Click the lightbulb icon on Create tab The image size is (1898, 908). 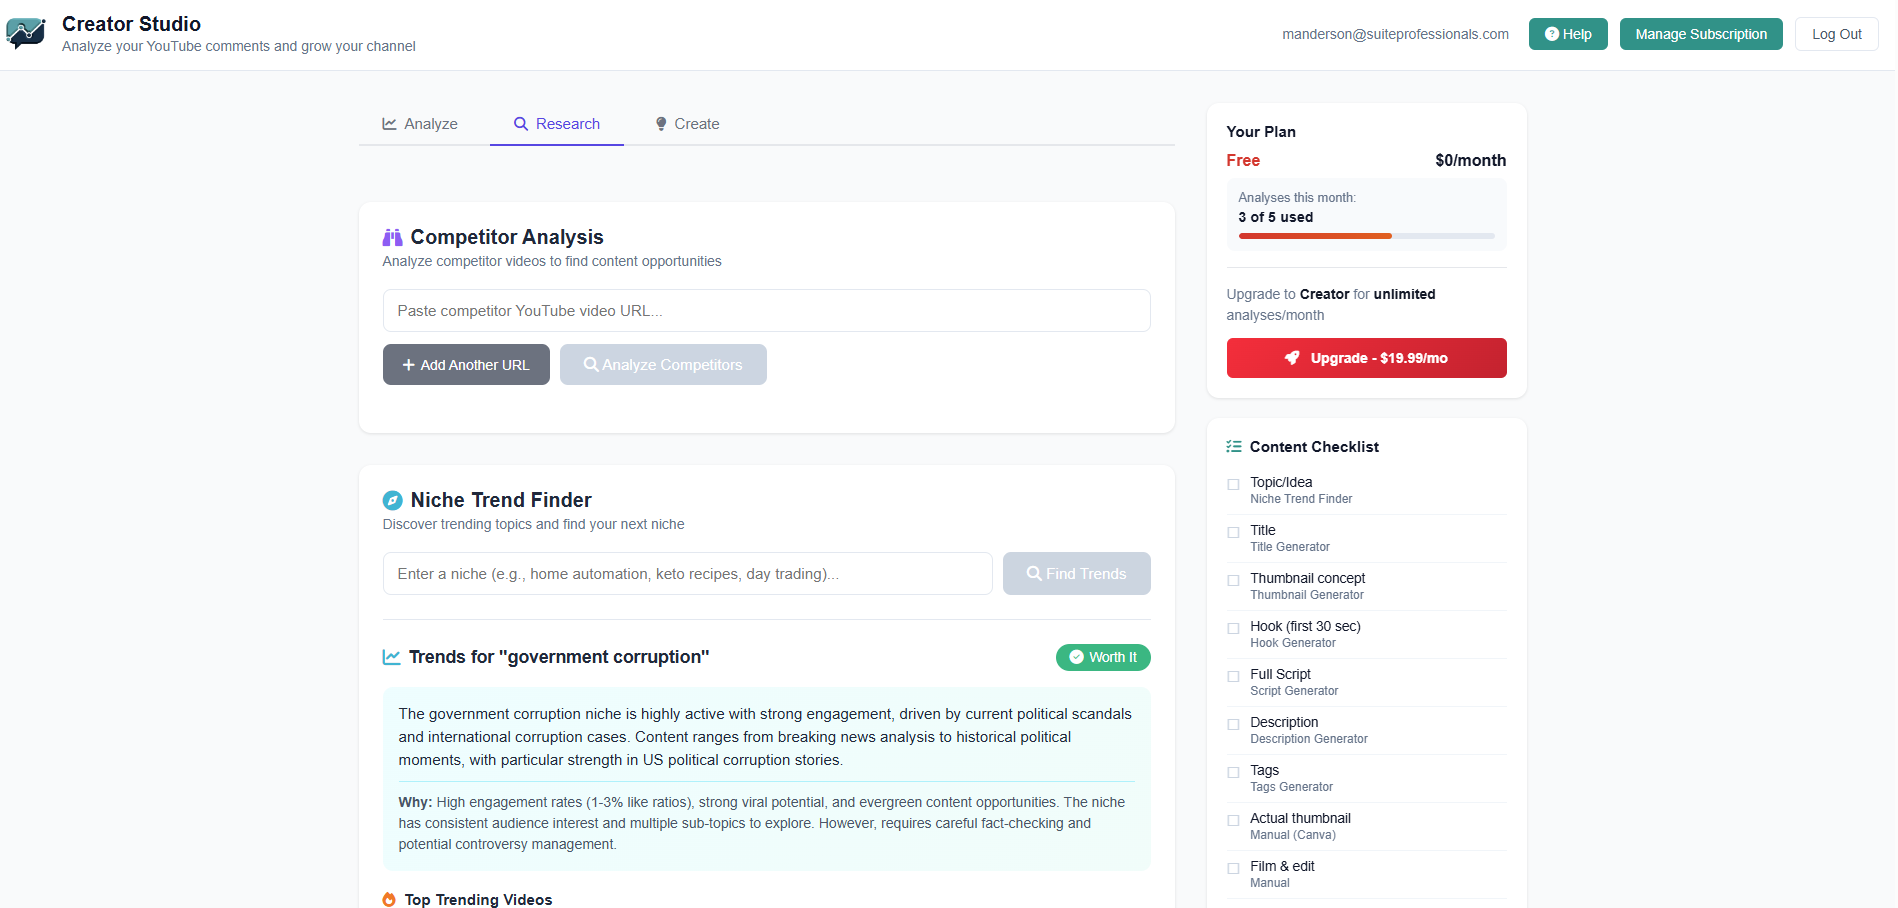pos(661,123)
